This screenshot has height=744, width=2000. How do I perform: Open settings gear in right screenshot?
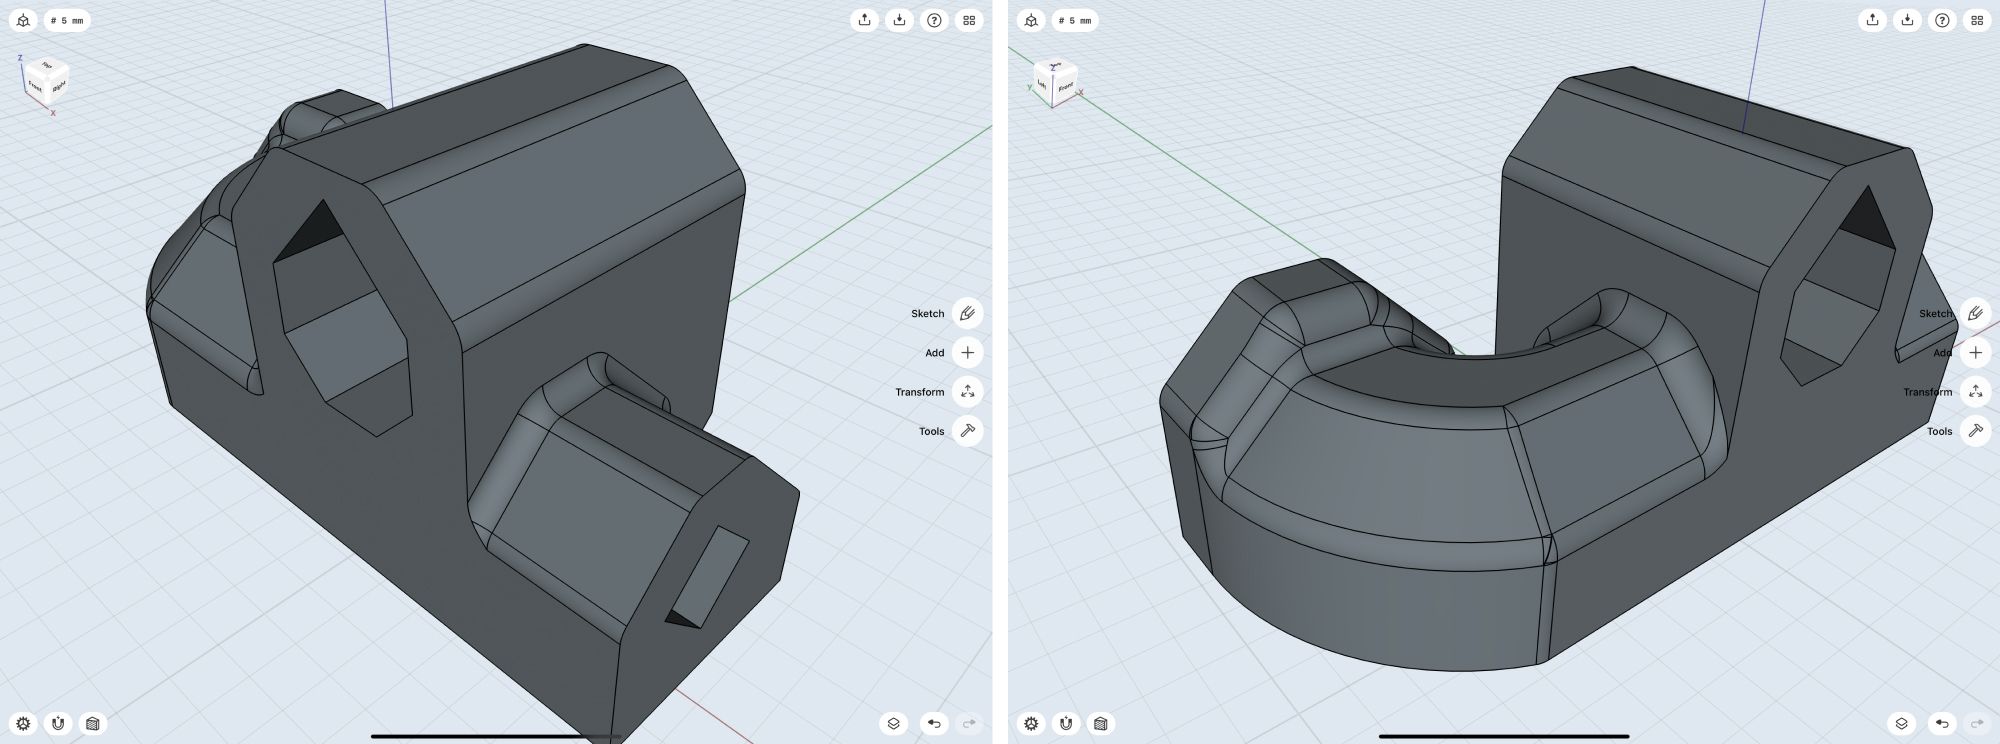(1032, 723)
